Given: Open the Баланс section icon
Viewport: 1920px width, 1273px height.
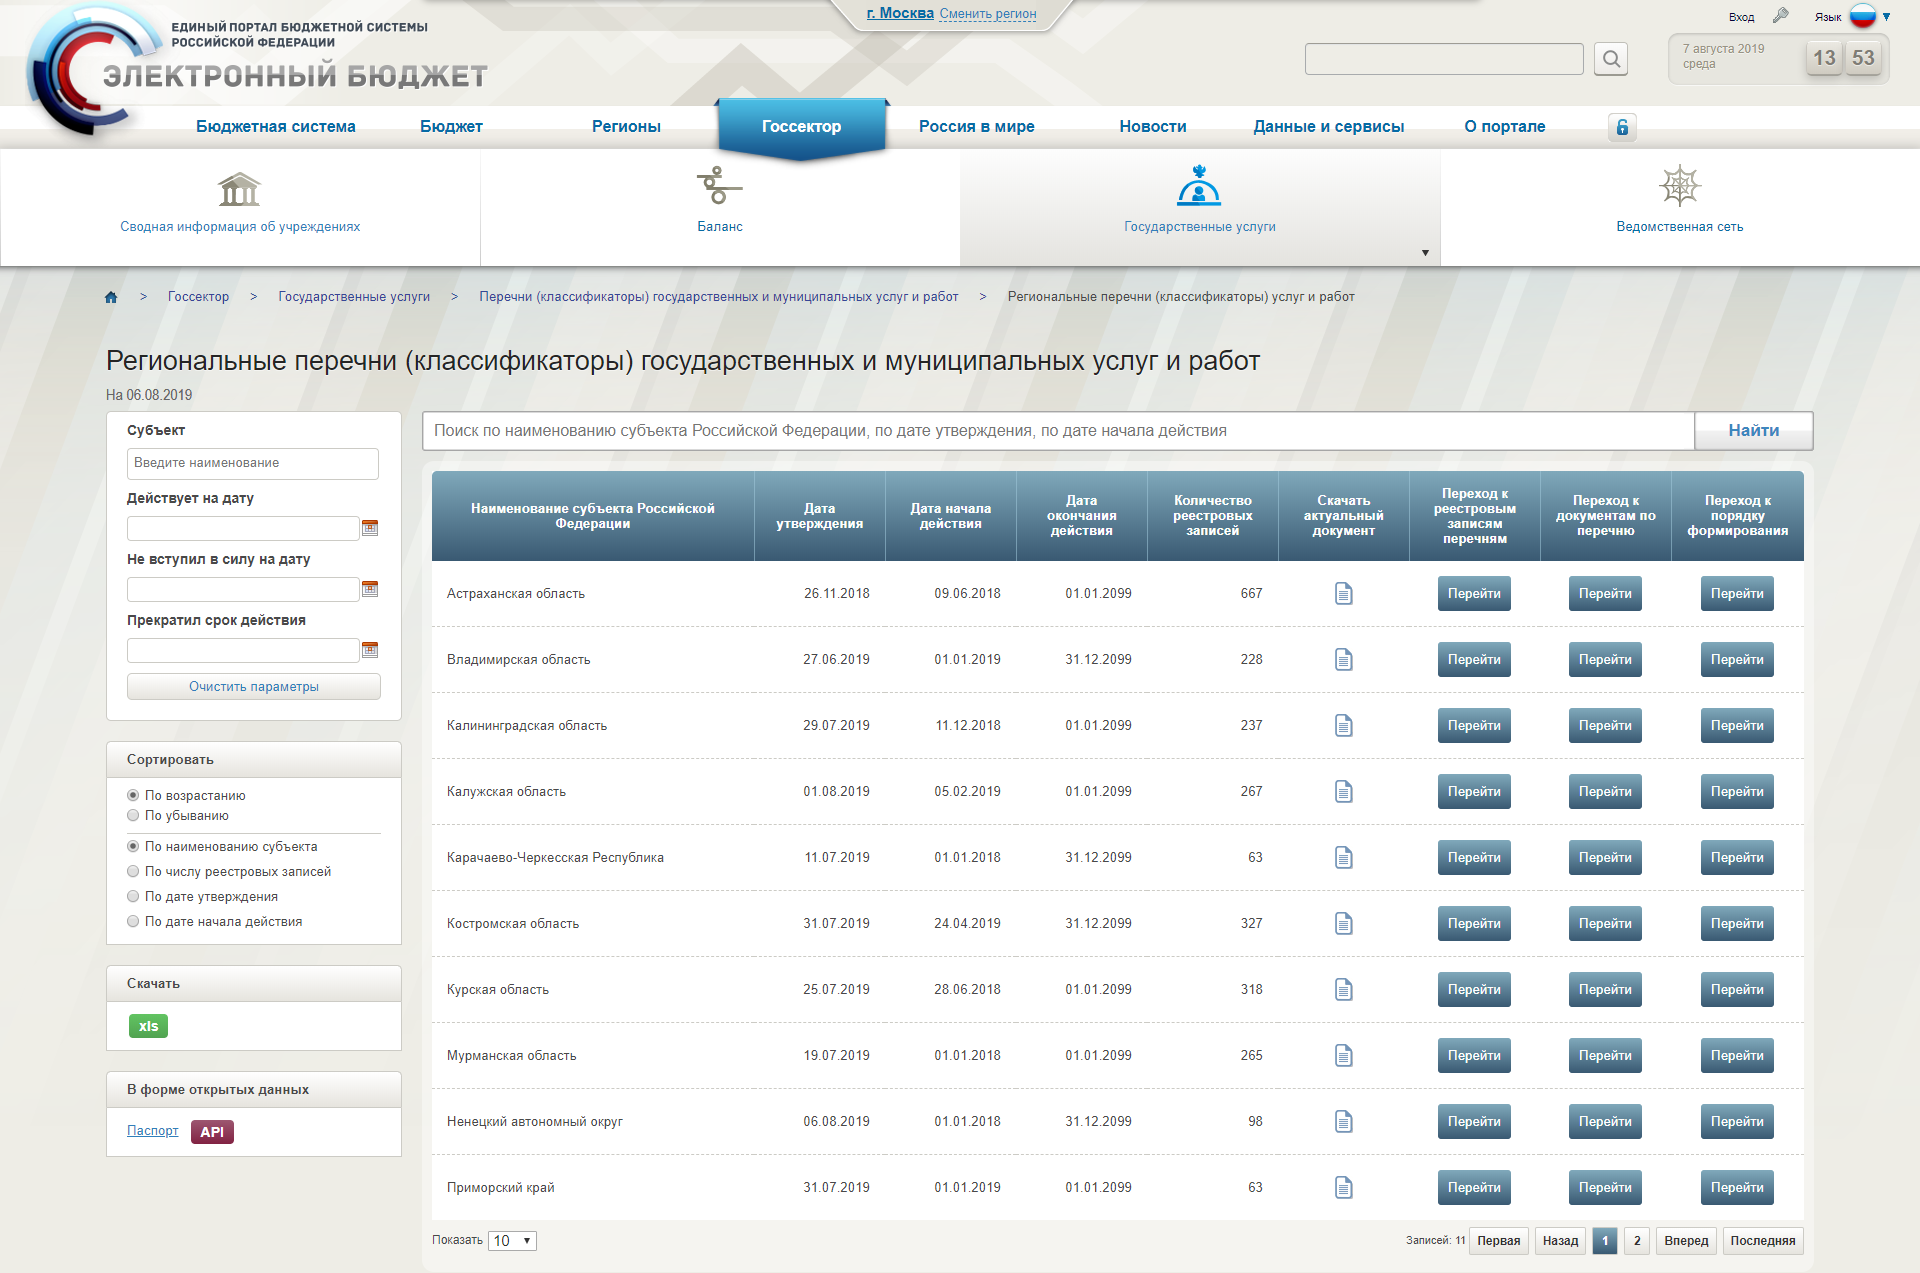Looking at the screenshot, I should coord(719,187).
